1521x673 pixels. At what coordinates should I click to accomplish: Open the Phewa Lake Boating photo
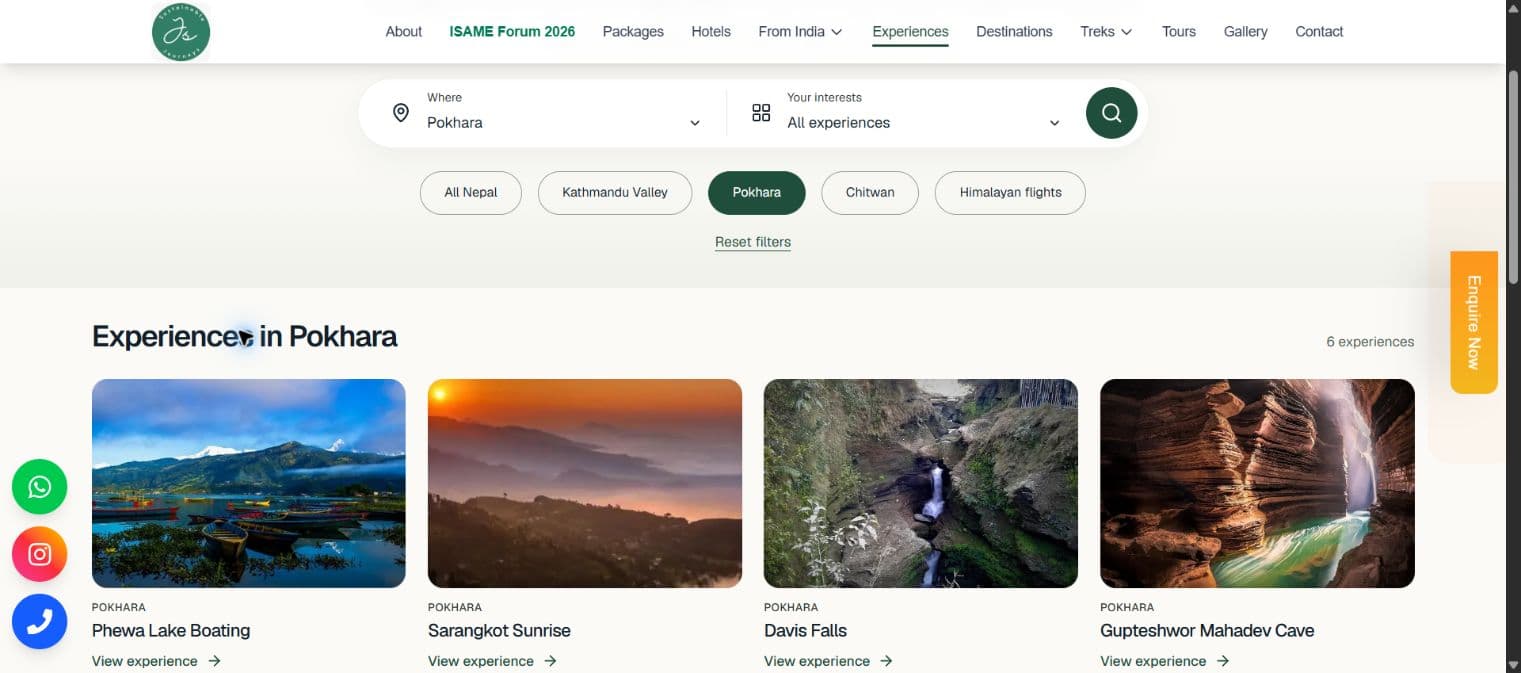(x=249, y=483)
